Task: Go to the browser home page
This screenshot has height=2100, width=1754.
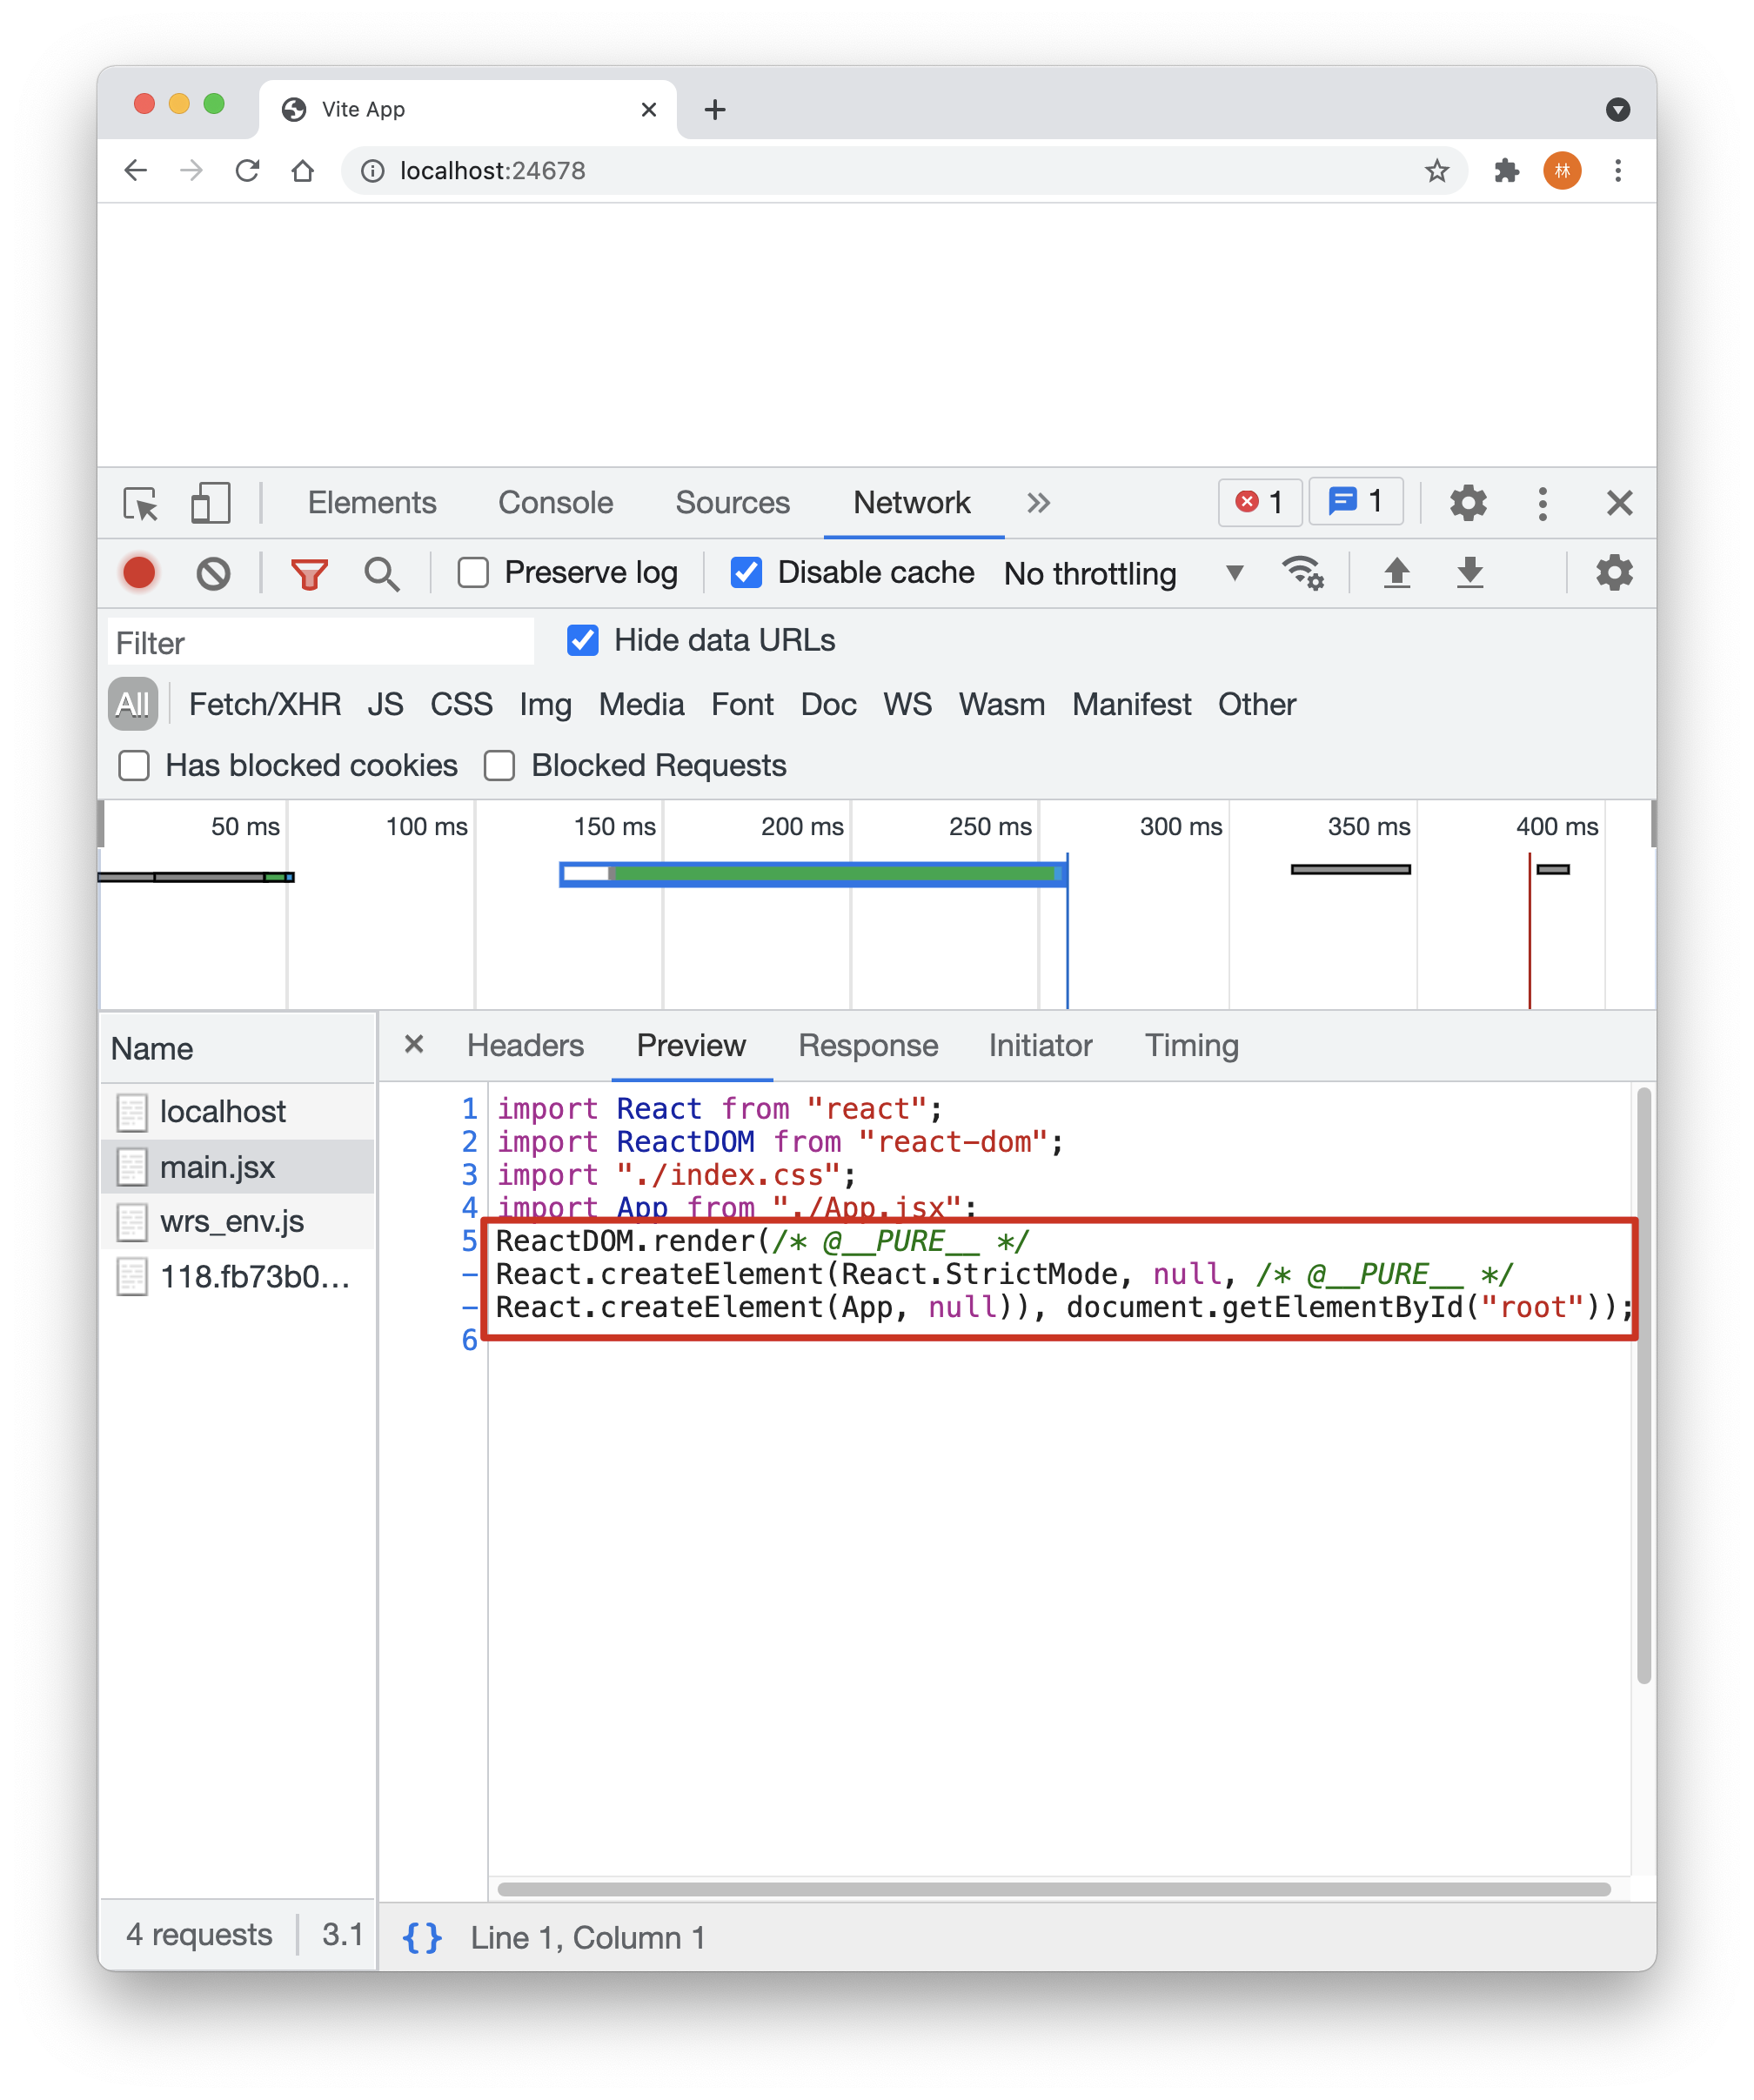Action: [x=303, y=170]
